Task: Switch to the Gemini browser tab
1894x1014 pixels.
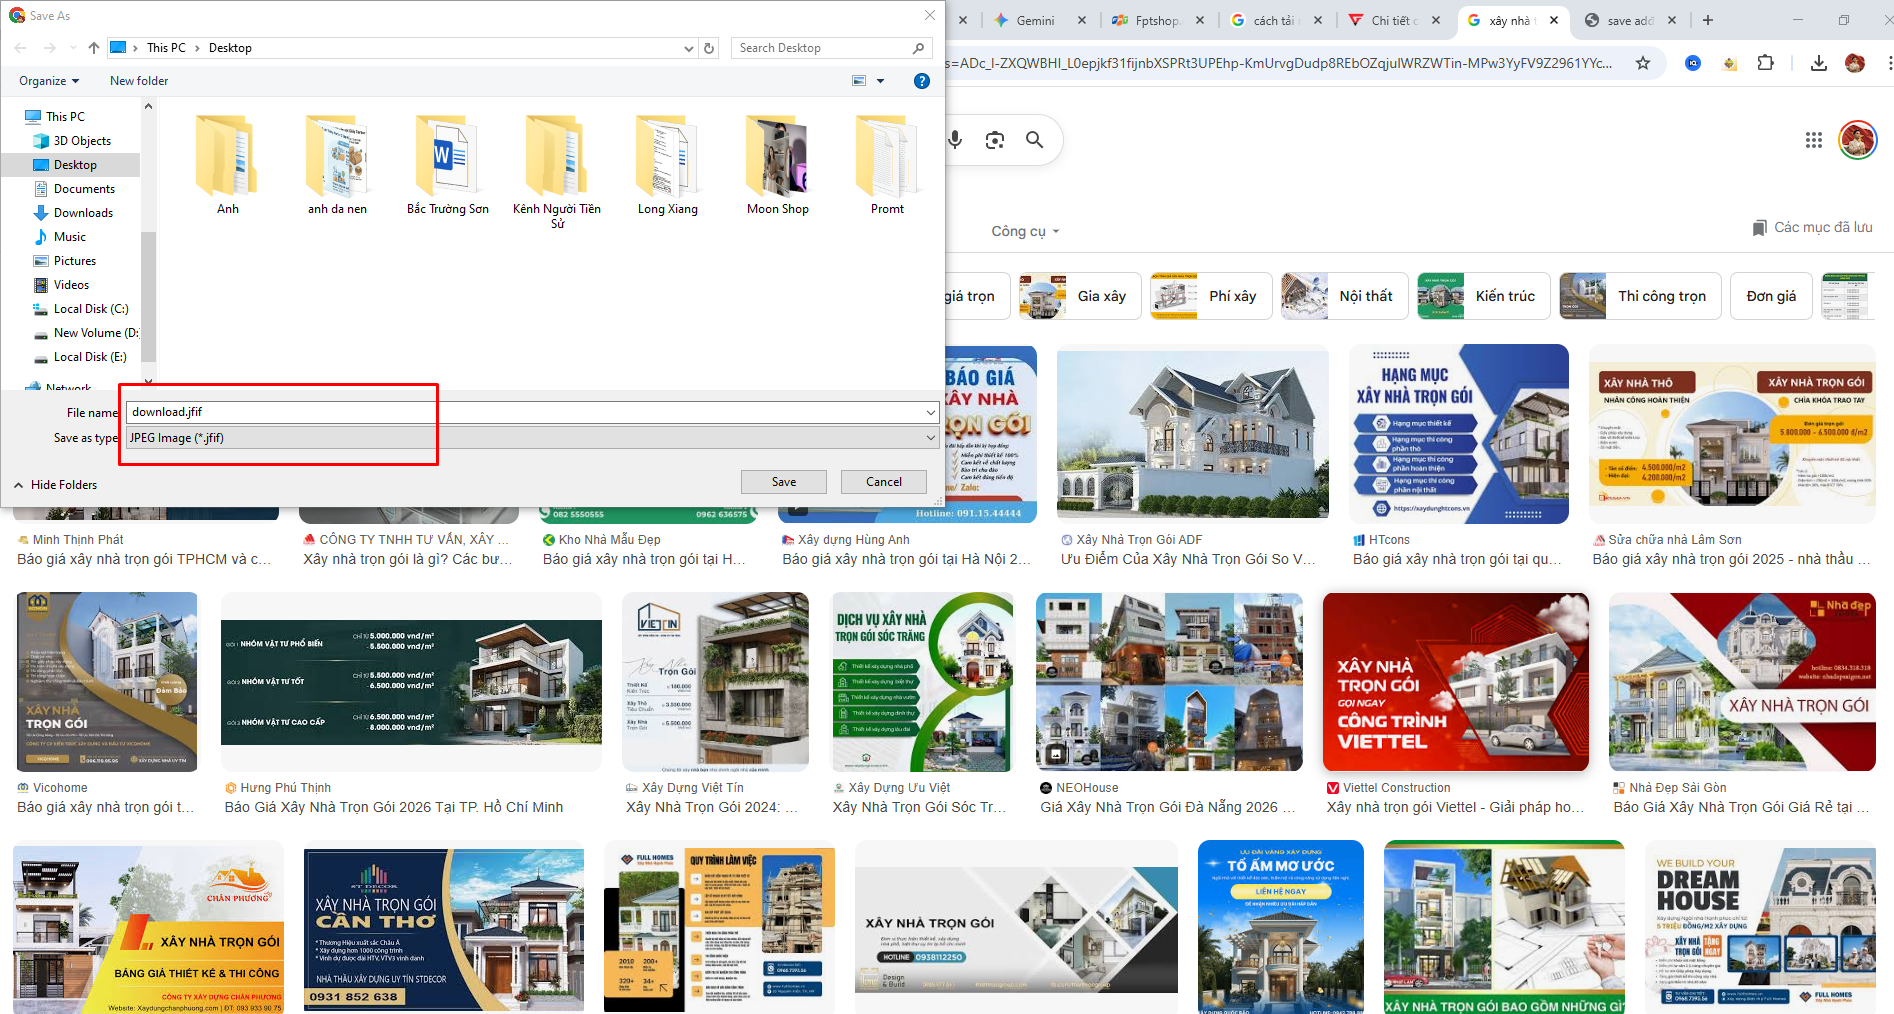Action: [x=1035, y=20]
